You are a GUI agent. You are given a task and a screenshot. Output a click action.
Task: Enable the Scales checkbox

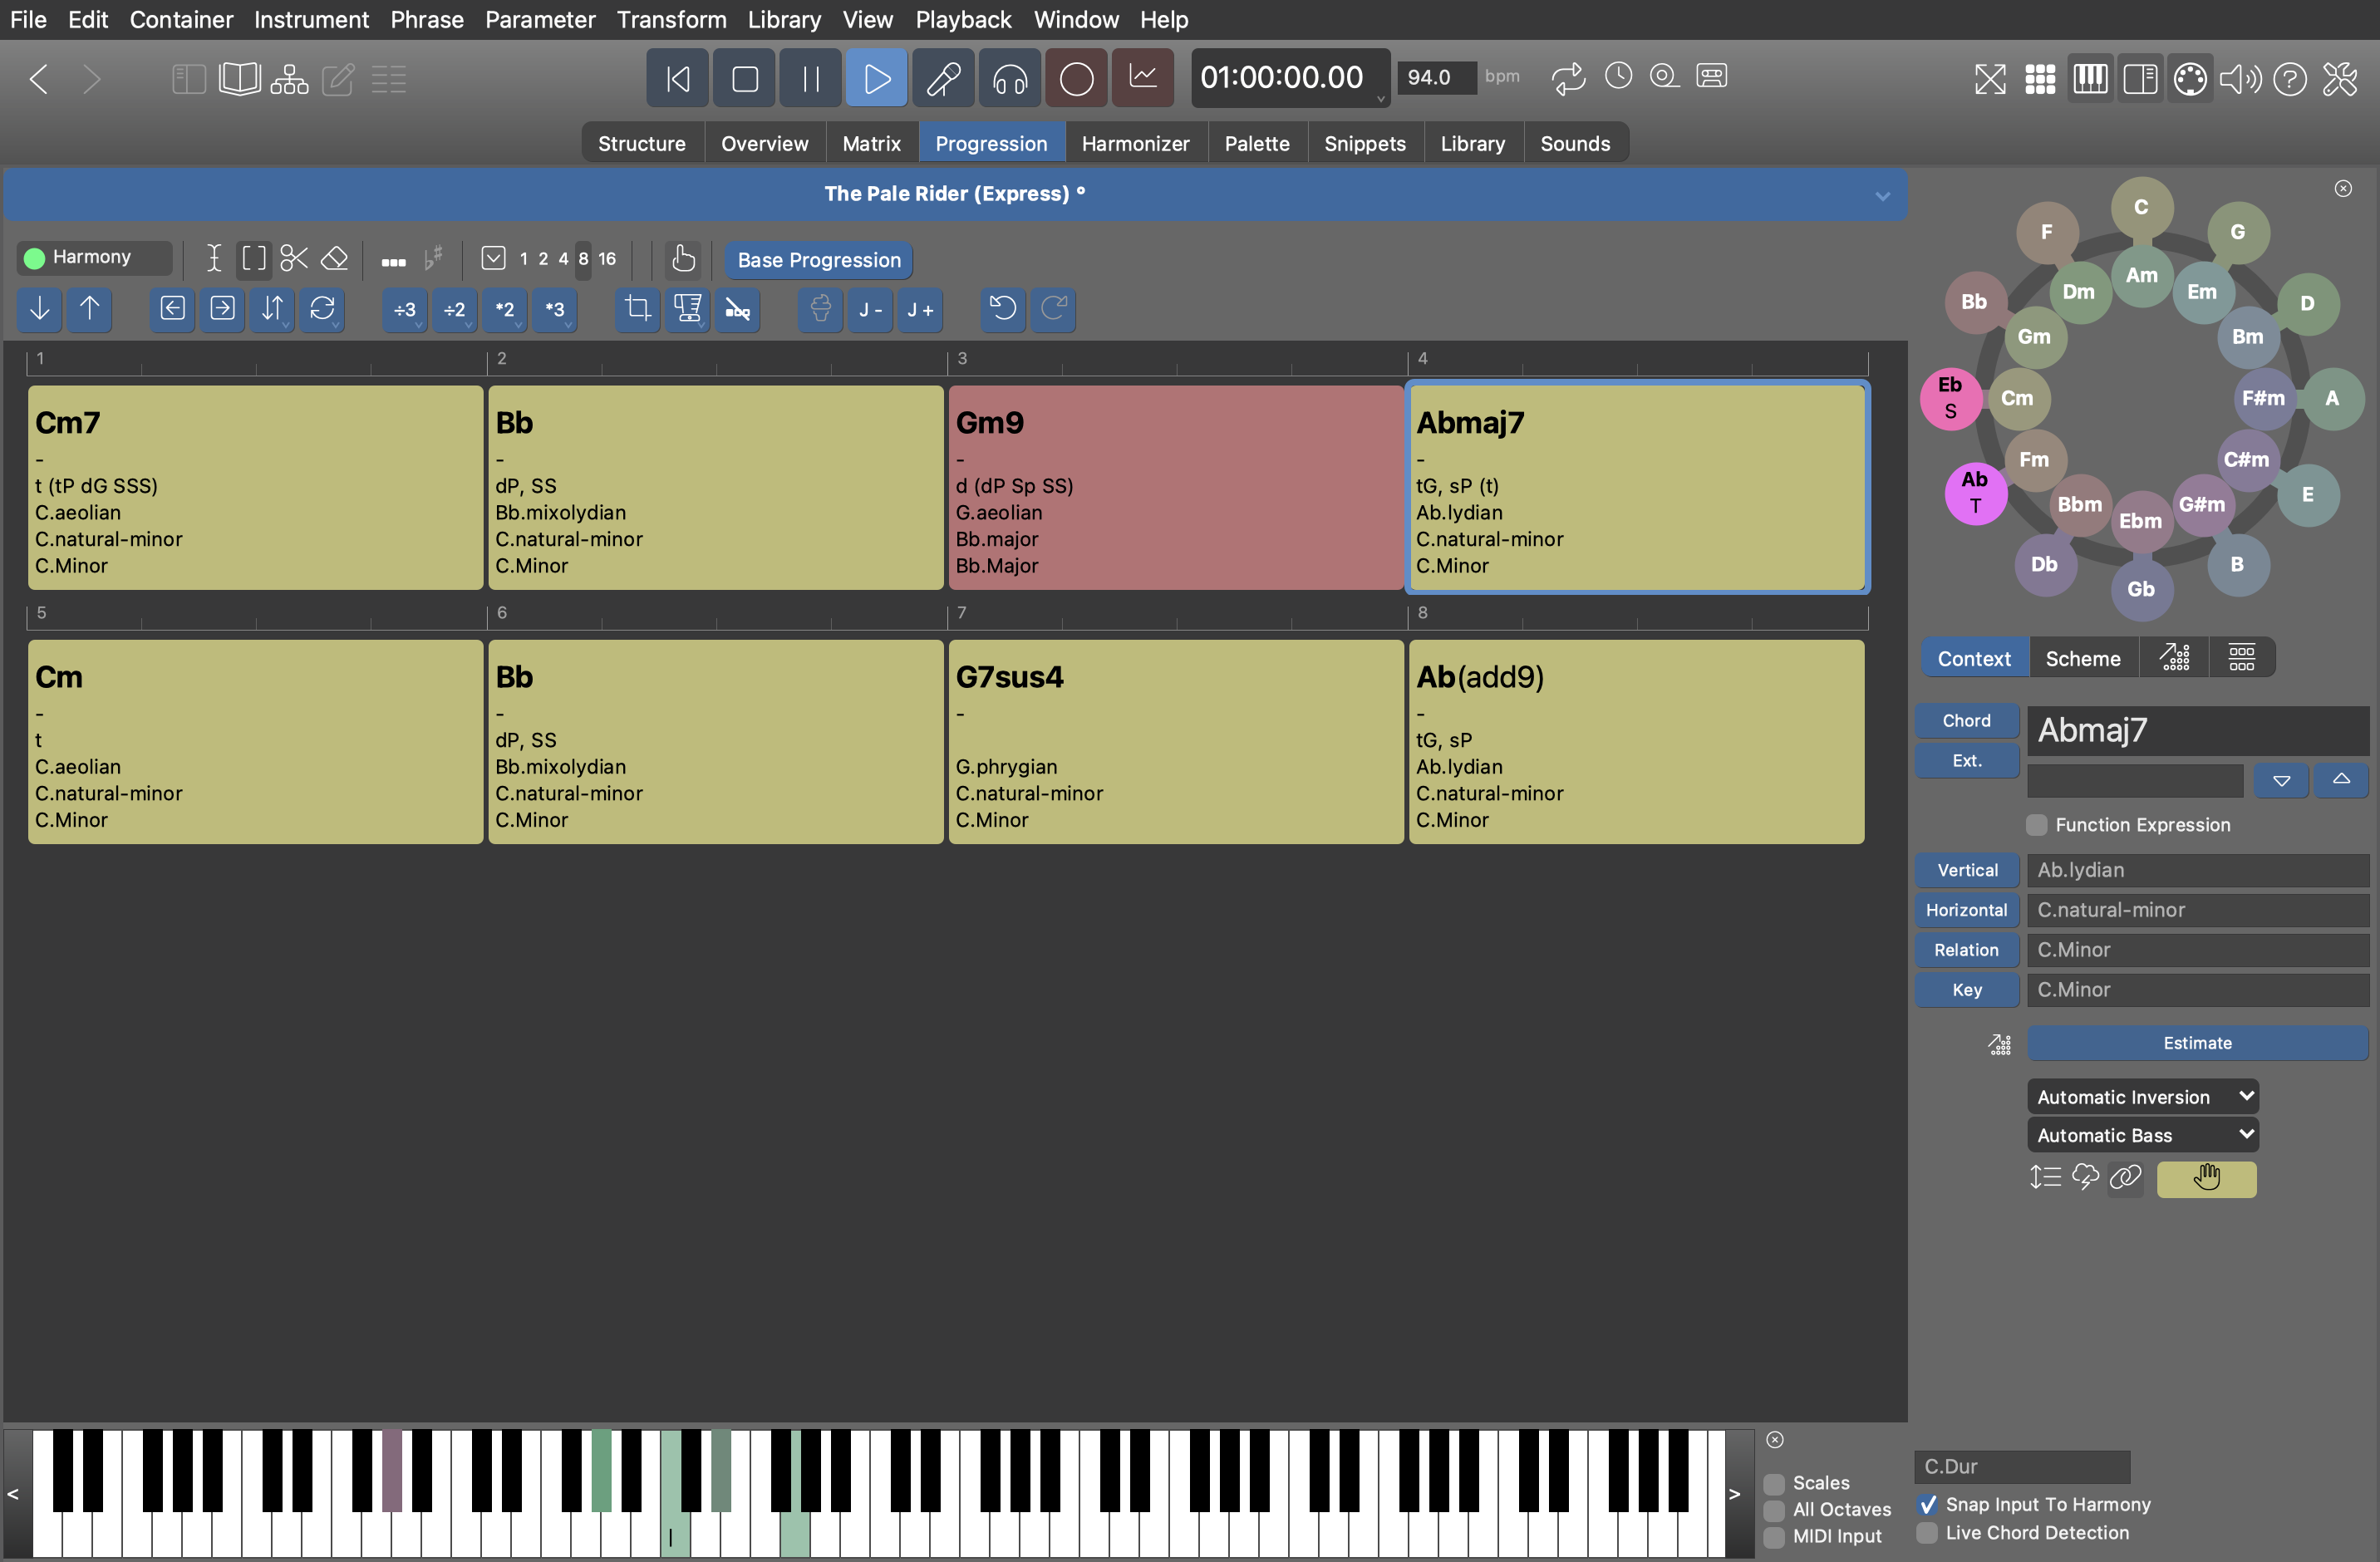point(1775,1483)
